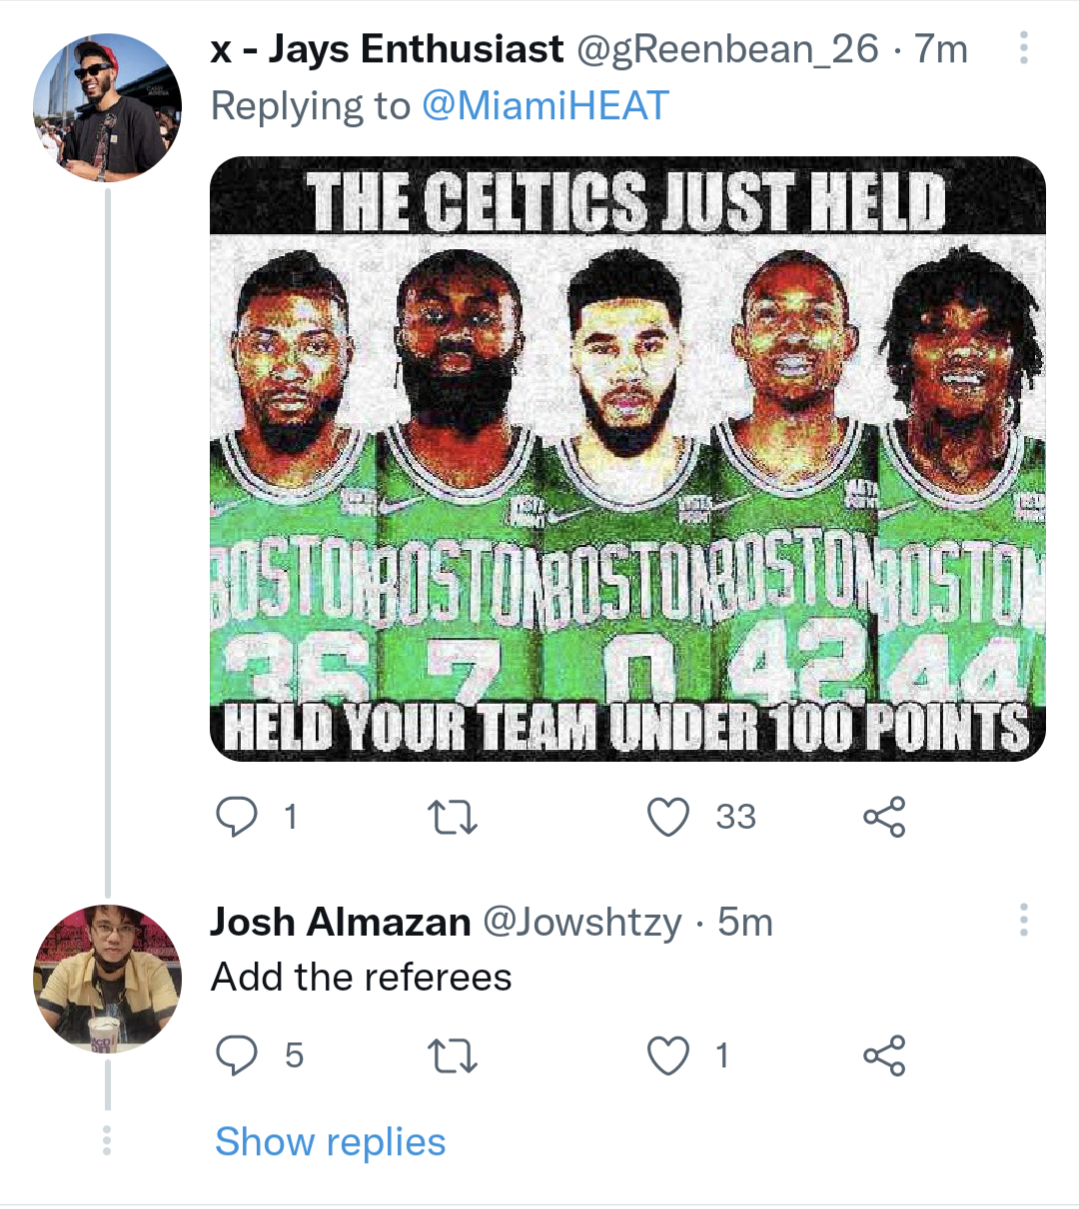This screenshot has width=1079, height=1209.
Task: Retweet Josh Almazan's reply
Action: point(452,1055)
